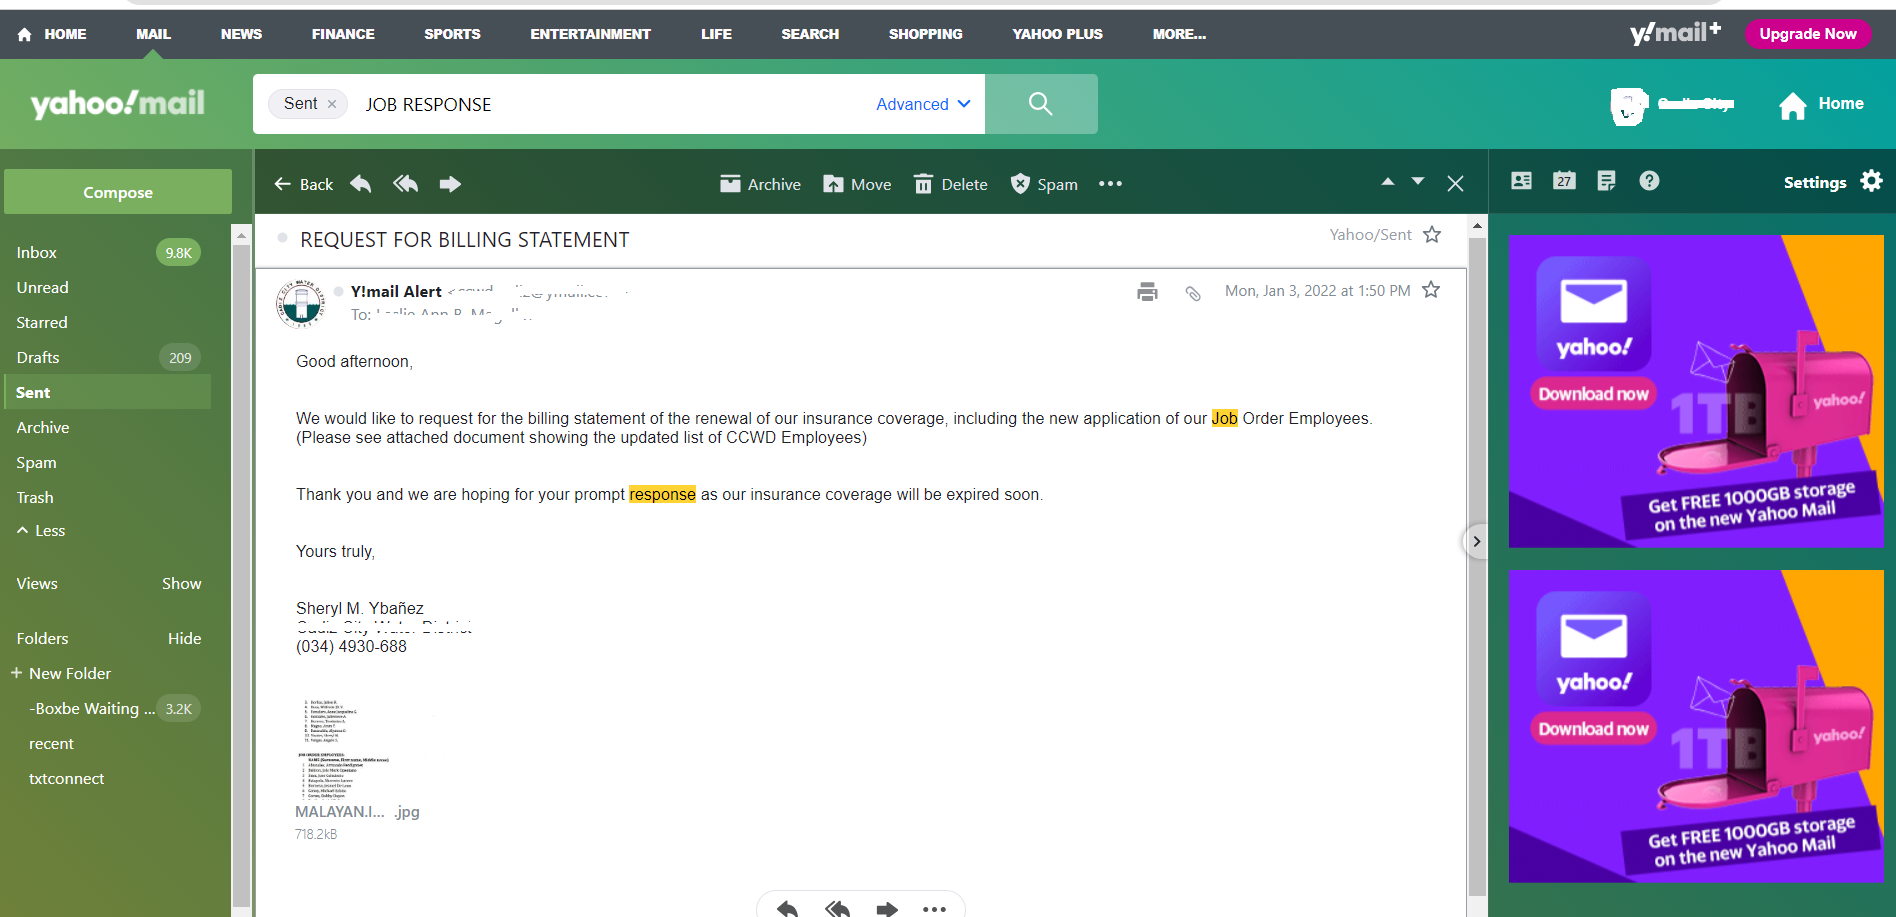Star the conversation next to Yahoo/Sent
Screen dimensions: 1896x917
coord(1432,235)
